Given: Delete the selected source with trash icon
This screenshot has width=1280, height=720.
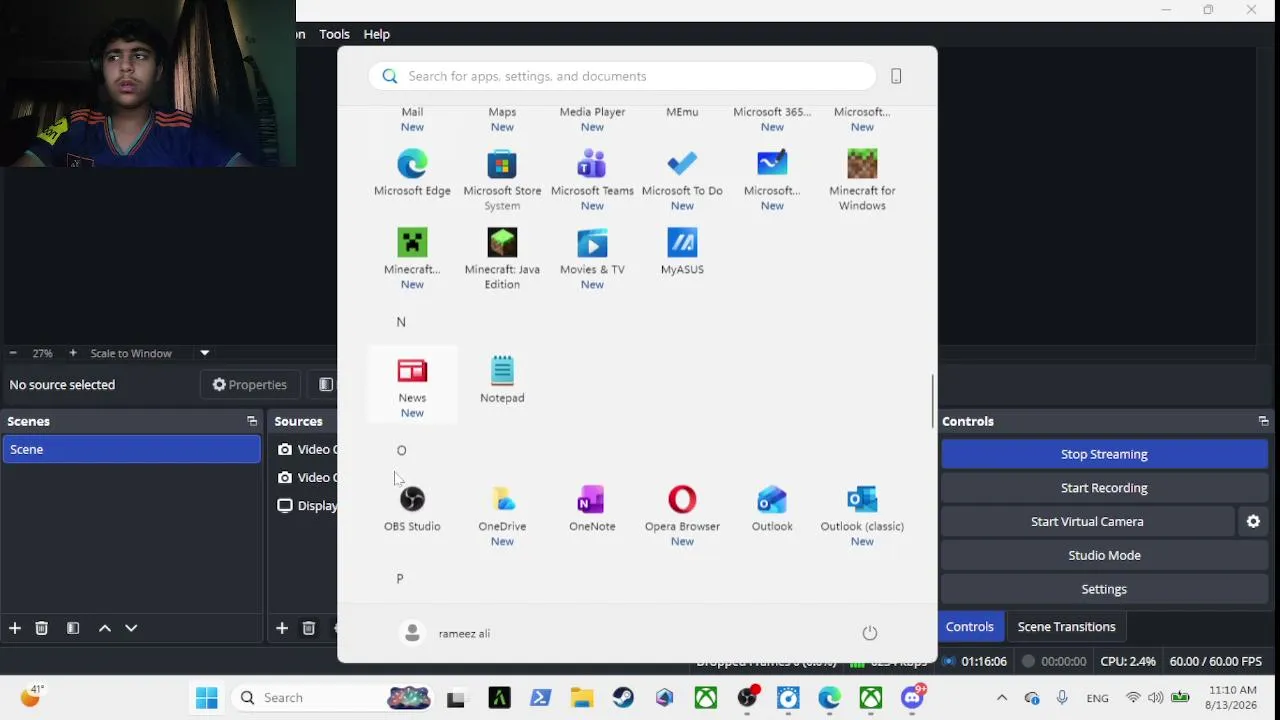Looking at the screenshot, I should pos(308,628).
